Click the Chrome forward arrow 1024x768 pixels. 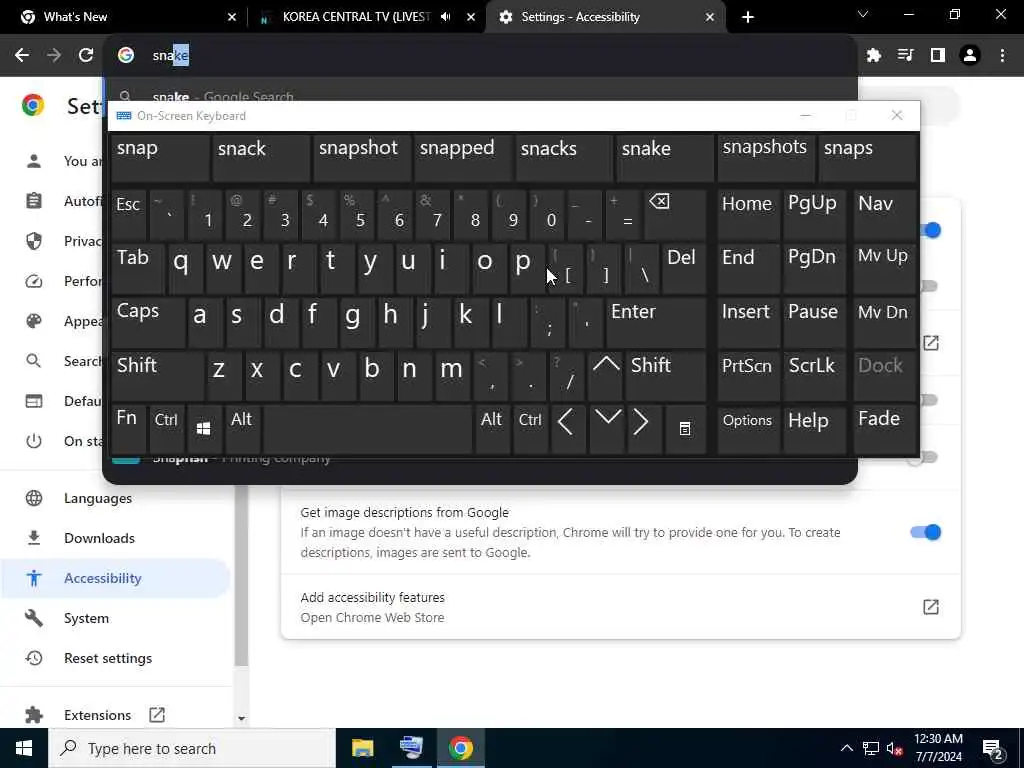[54, 56]
